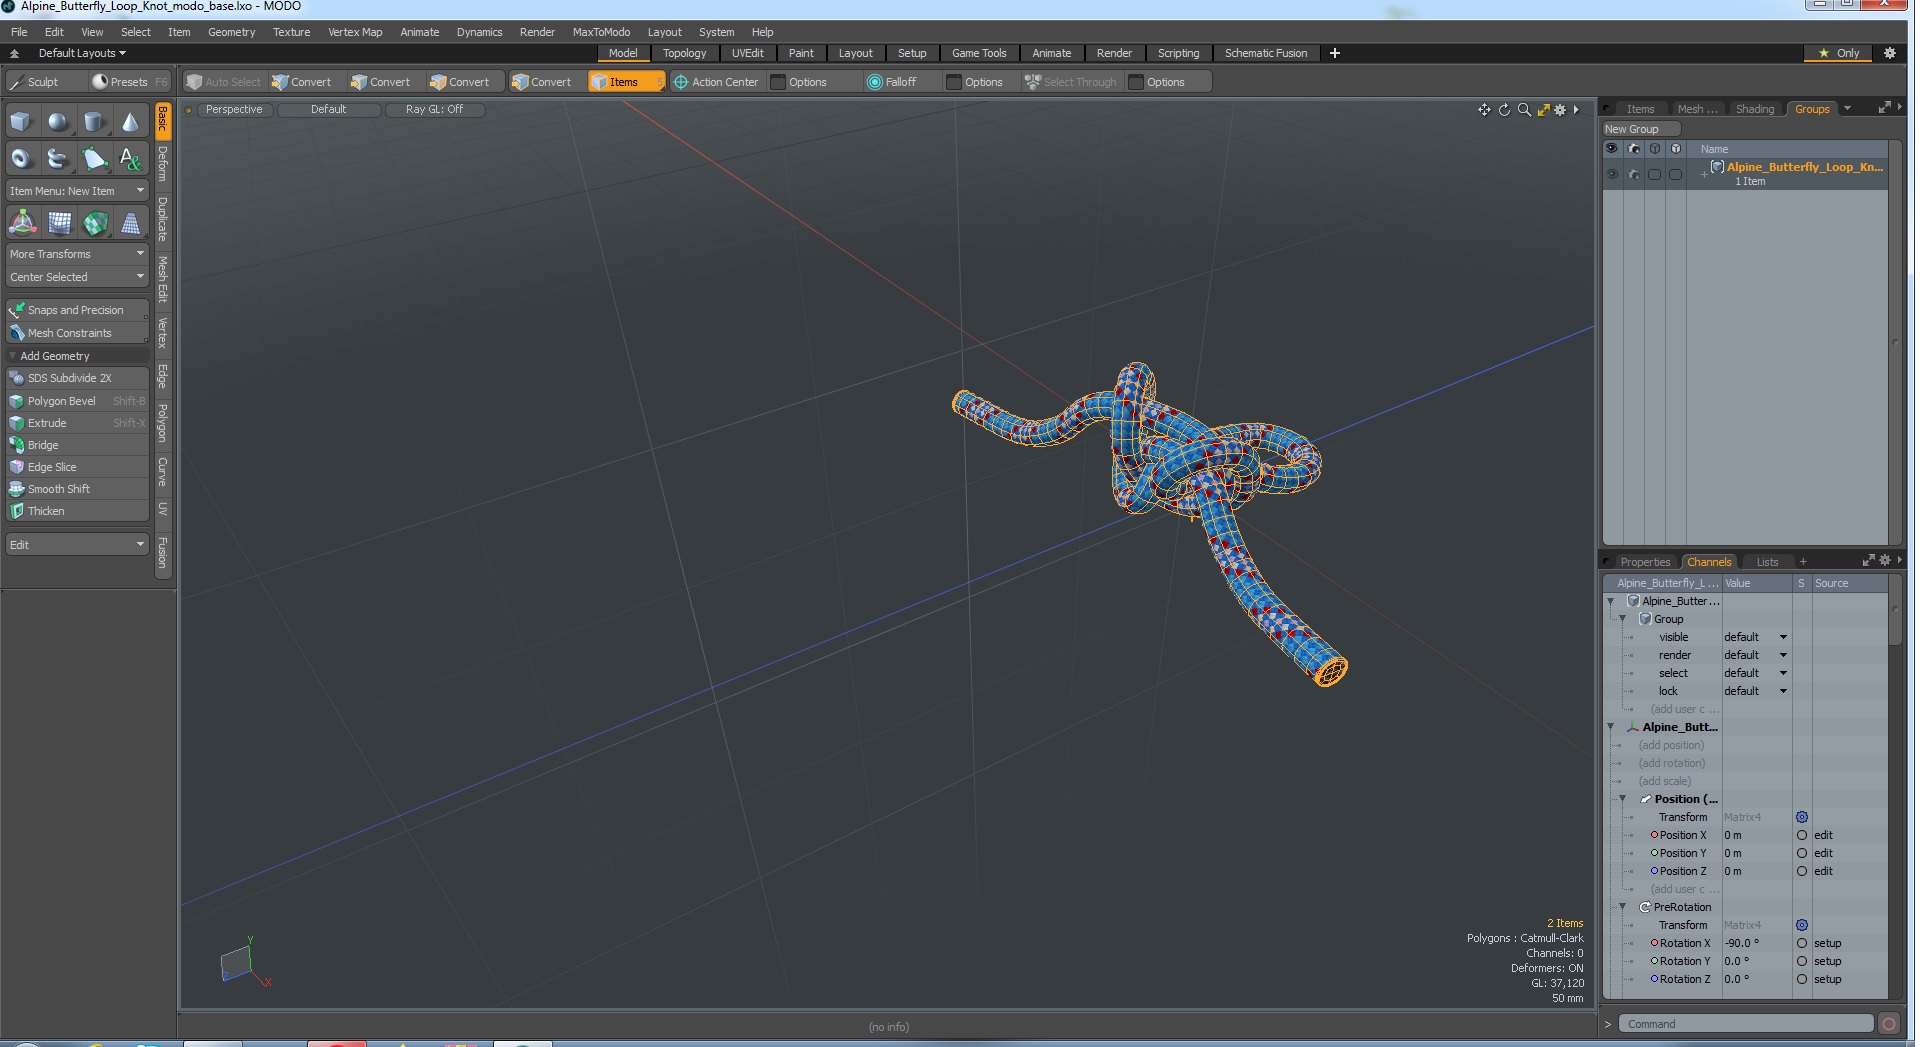Add a new layout tab with plus

click(x=1334, y=53)
